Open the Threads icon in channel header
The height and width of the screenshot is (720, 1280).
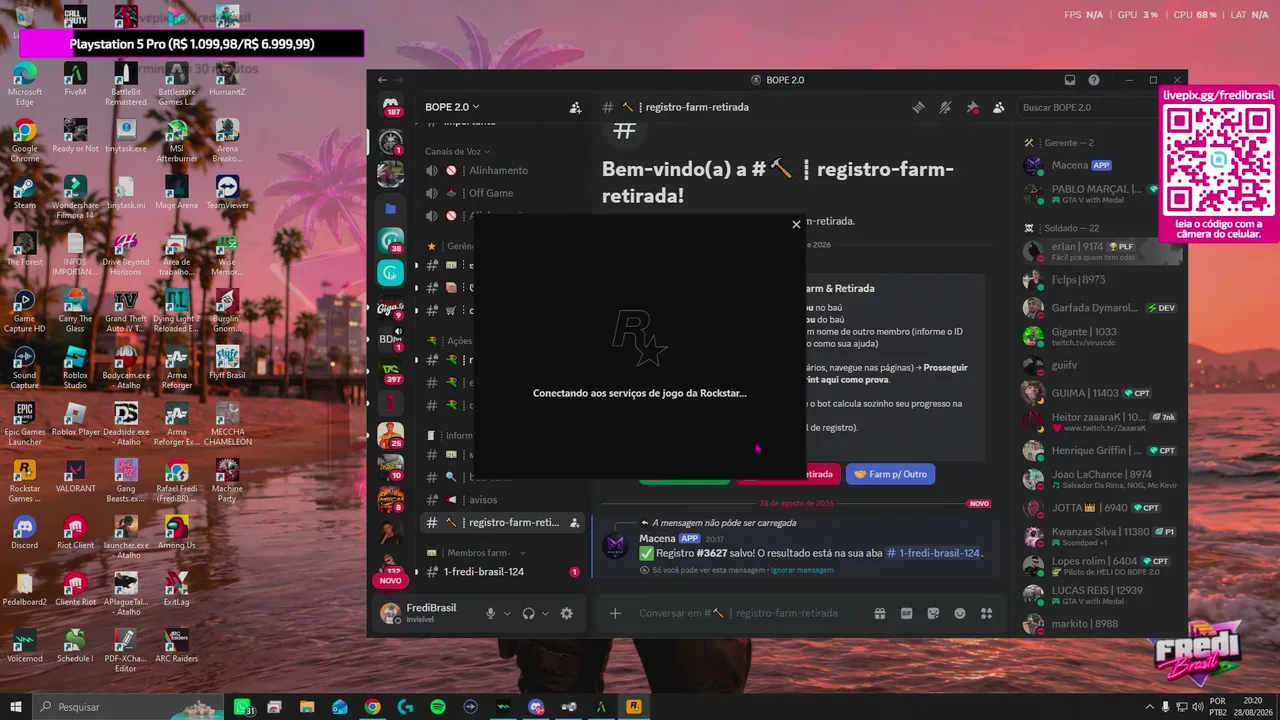click(918, 107)
